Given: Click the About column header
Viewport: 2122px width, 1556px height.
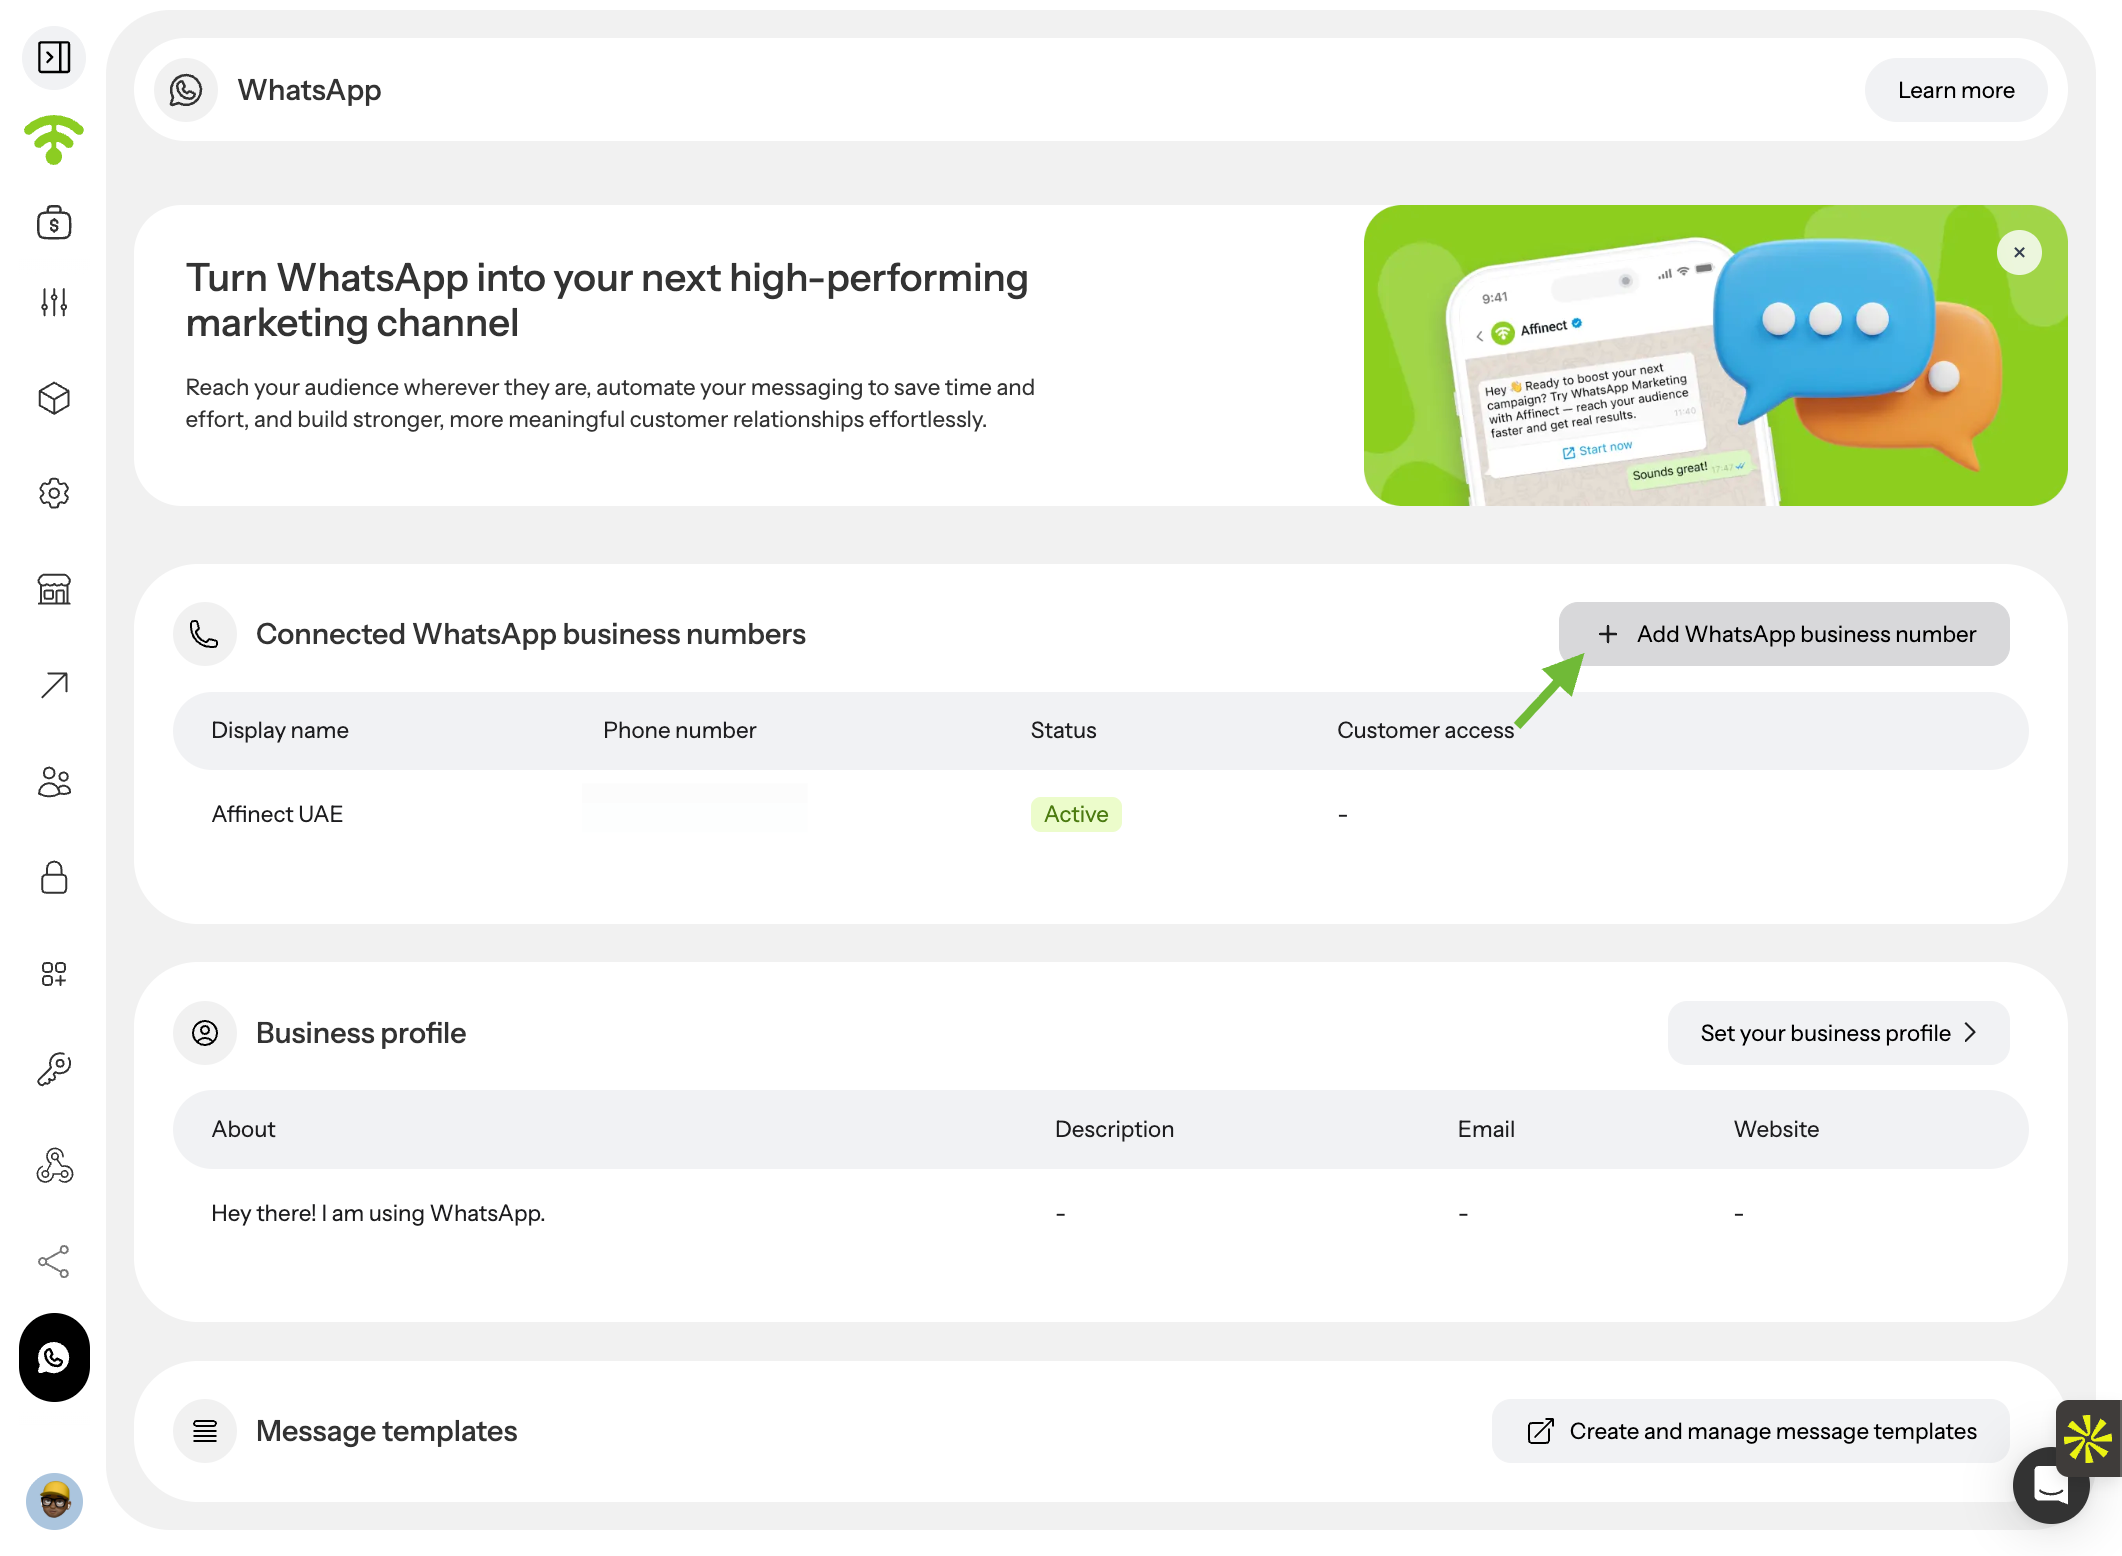Looking at the screenshot, I should 243,1129.
